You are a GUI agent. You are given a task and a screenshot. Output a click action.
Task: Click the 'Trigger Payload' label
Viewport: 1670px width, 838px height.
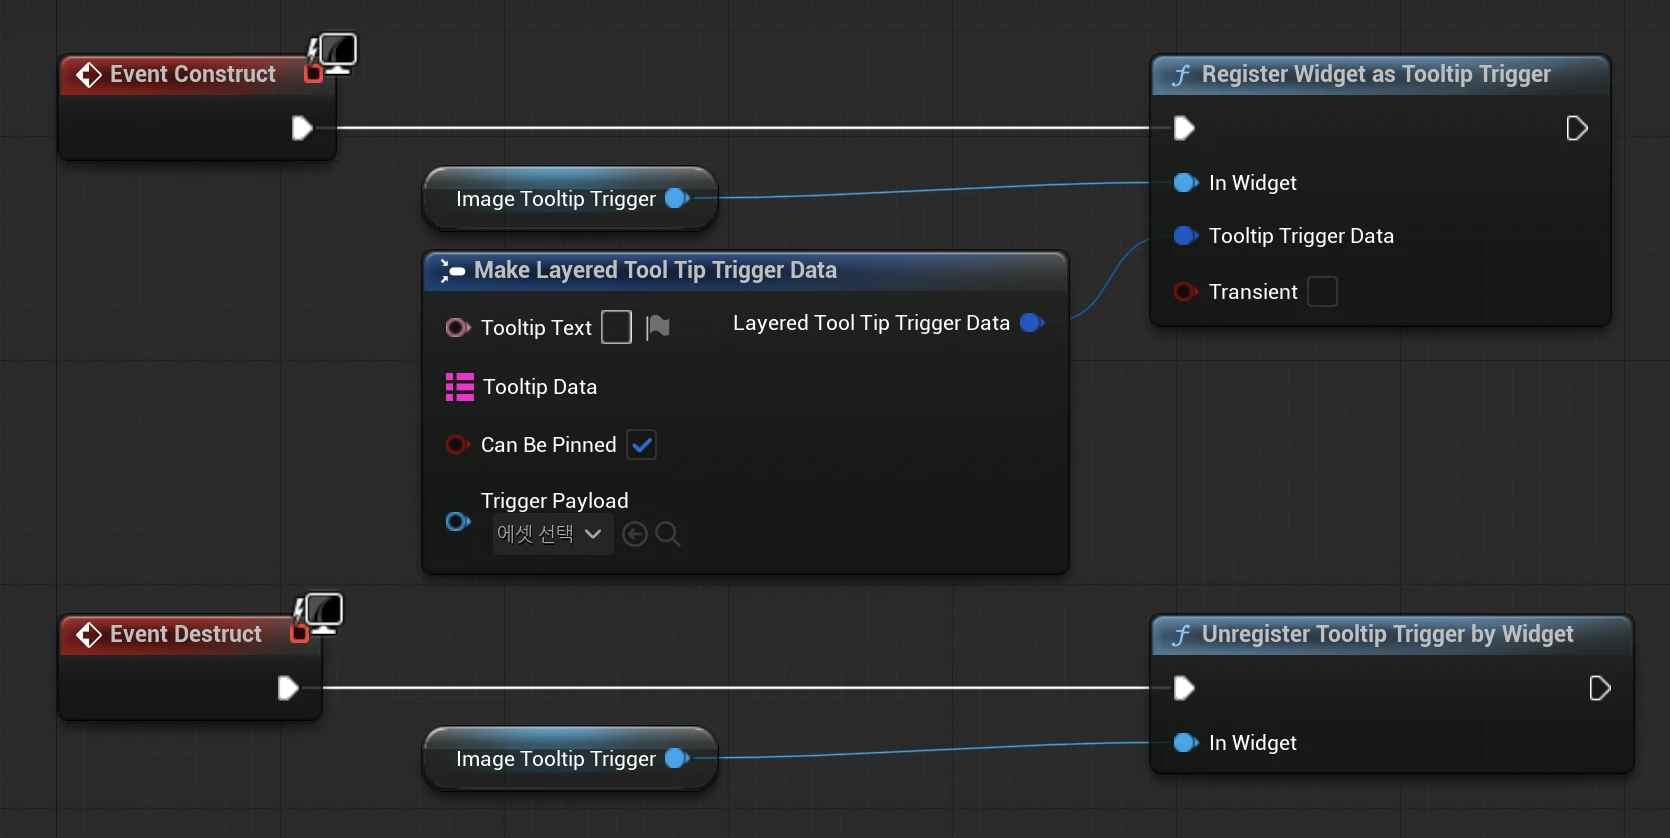[555, 501]
